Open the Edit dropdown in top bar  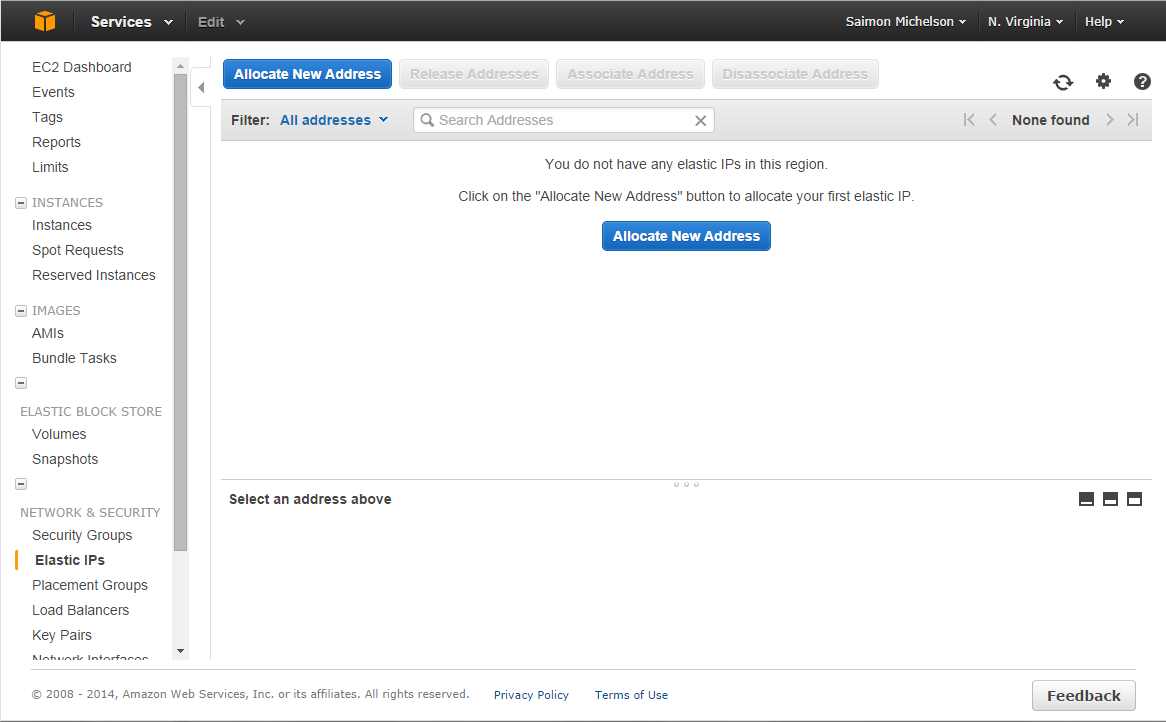pos(221,22)
